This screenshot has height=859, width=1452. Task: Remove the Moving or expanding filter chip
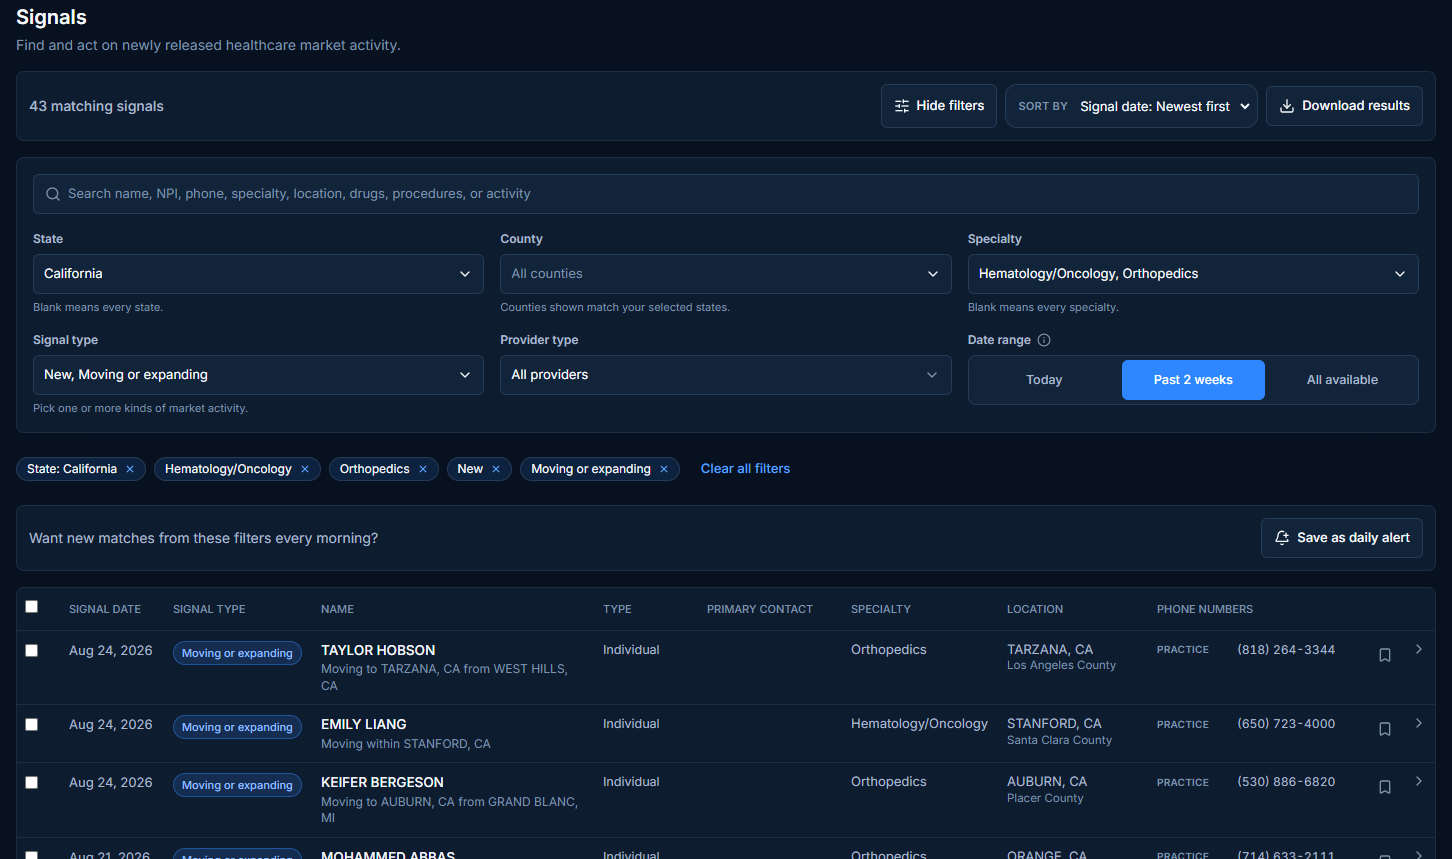point(664,469)
